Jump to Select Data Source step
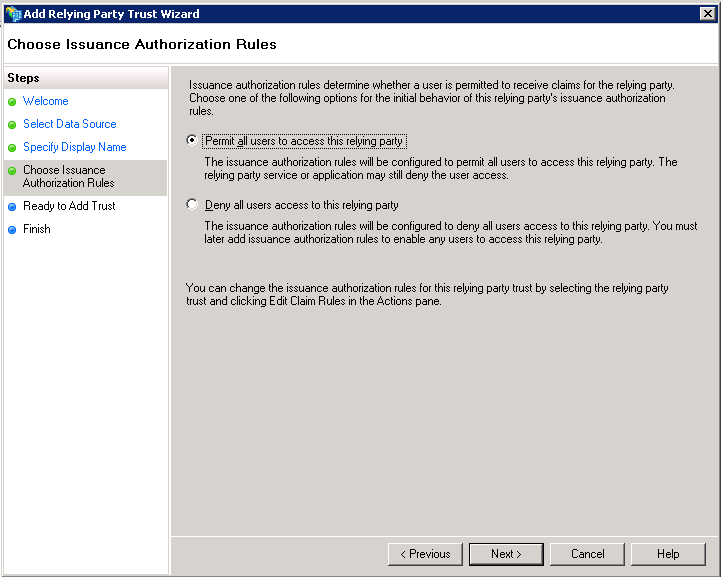The height and width of the screenshot is (577, 721). [x=69, y=124]
